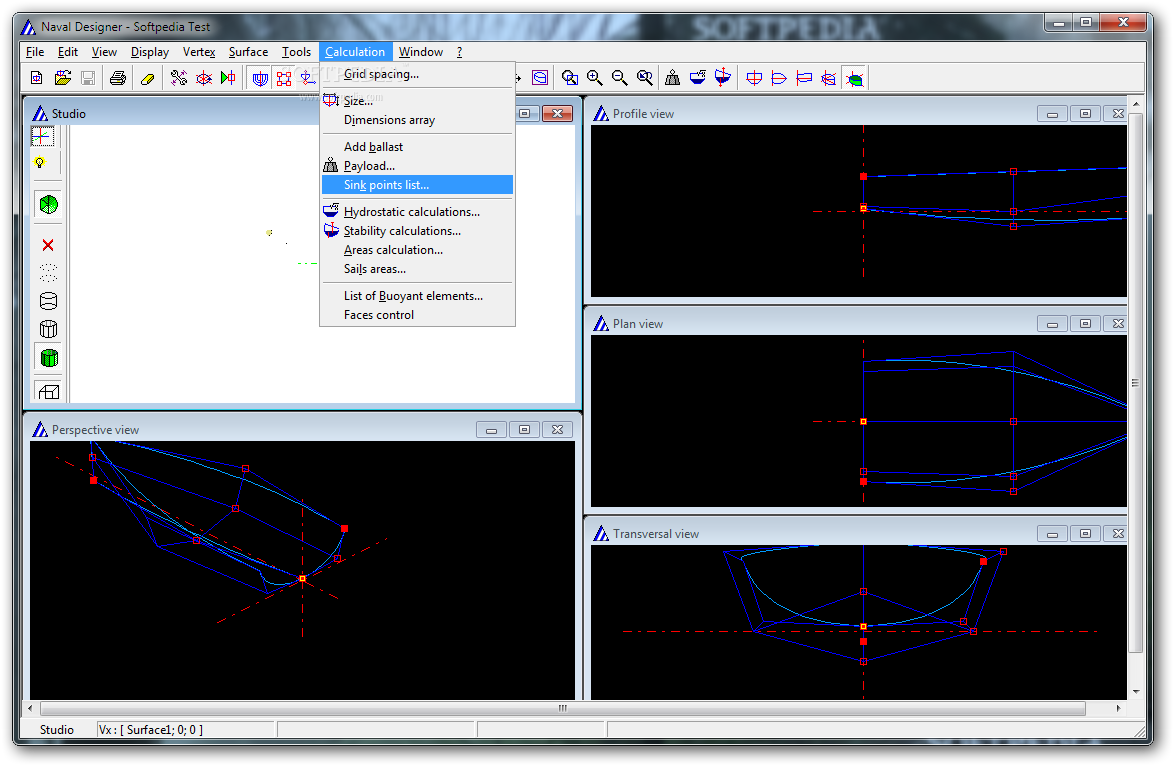This screenshot has height=766, width=1174.
Task: Maximize the Transversal view window
Action: pyautogui.click(x=1085, y=534)
